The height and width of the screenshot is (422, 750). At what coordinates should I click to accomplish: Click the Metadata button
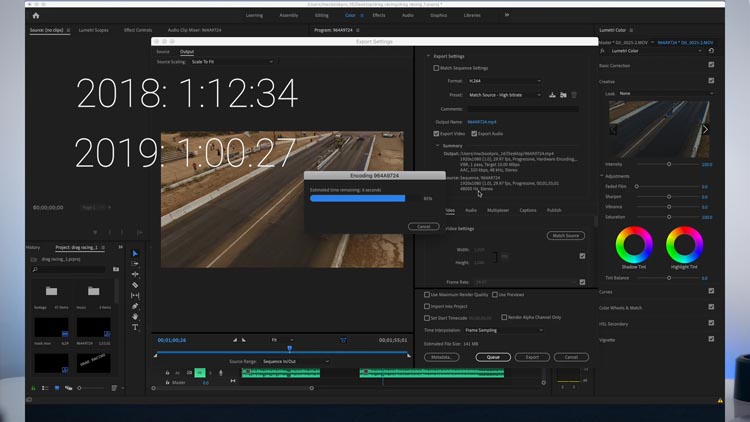(x=441, y=357)
